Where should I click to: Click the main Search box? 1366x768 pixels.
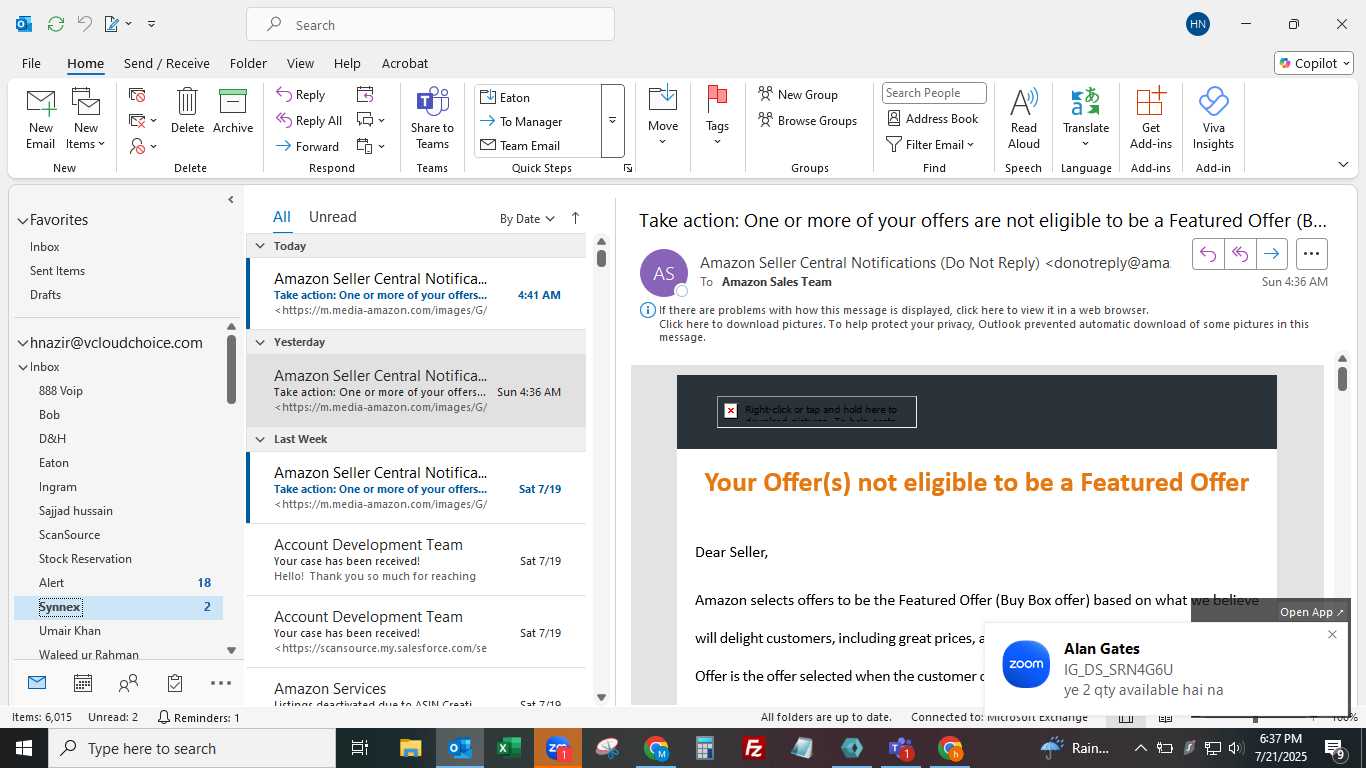(x=430, y=25)
